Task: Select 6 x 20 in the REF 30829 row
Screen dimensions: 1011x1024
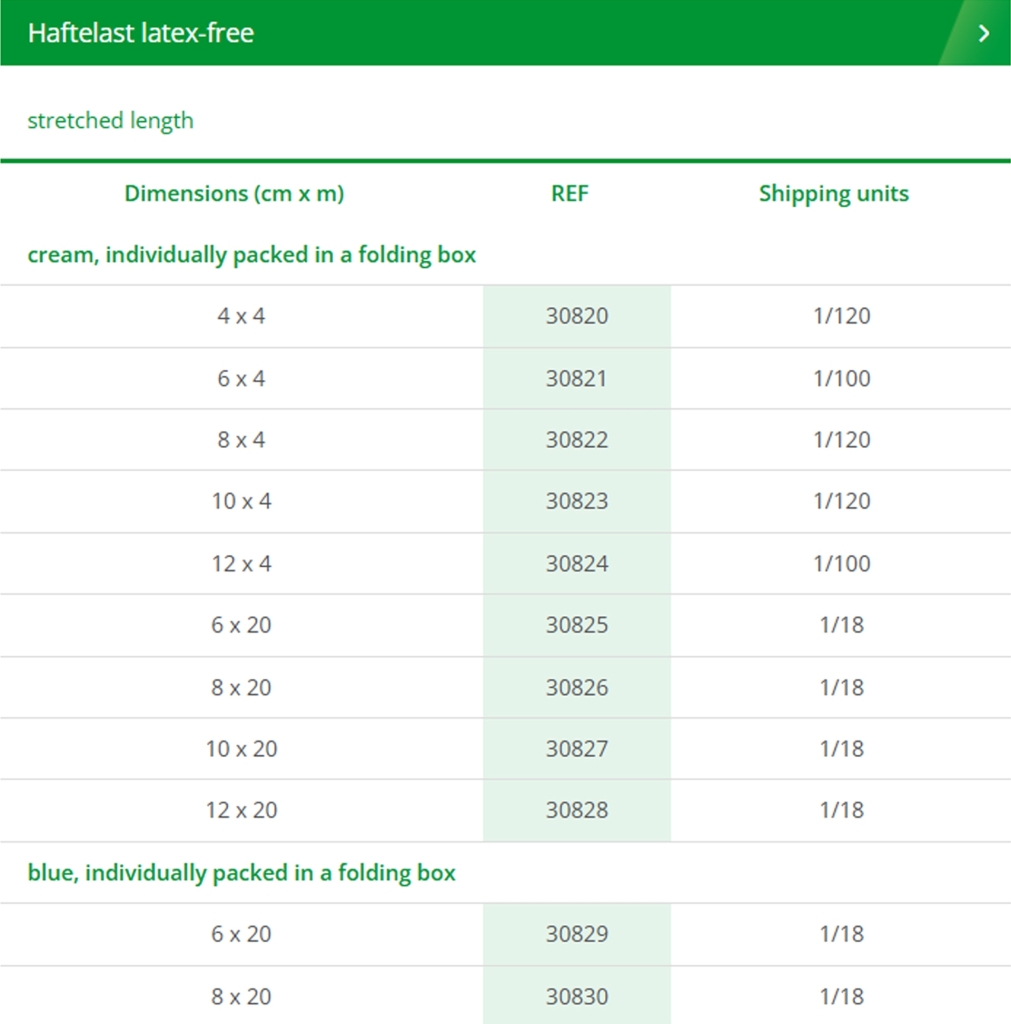Action: [x=242, y=935]
